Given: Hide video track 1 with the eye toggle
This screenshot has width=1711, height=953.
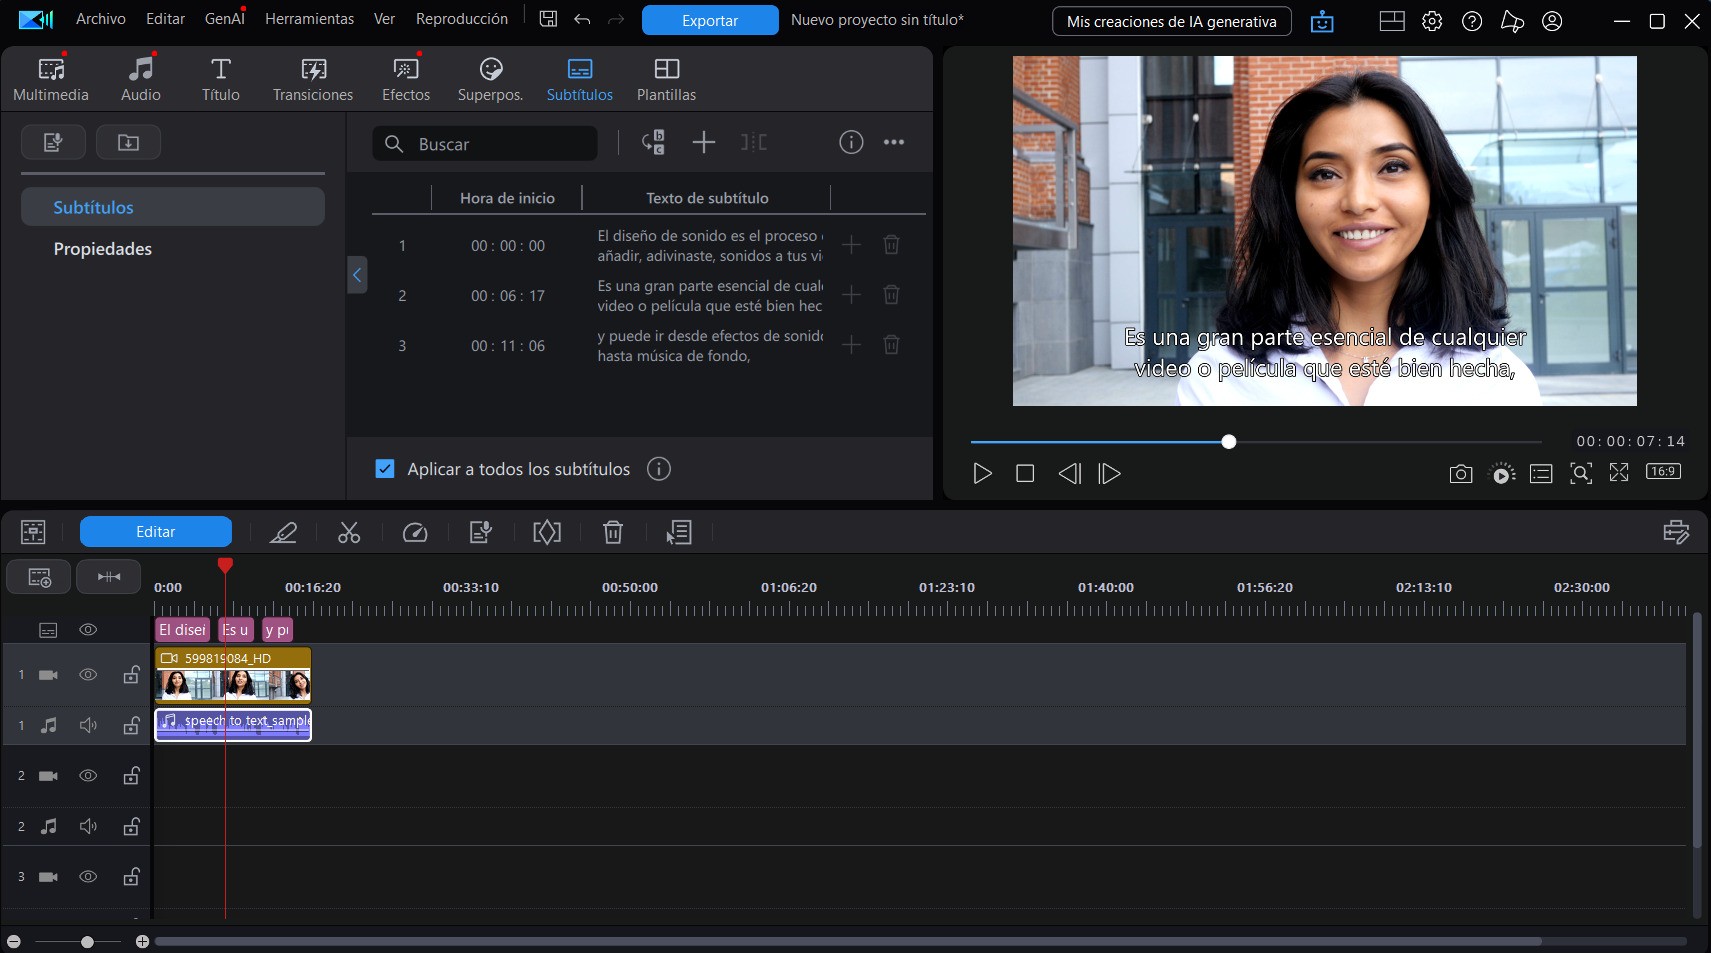Looking at the screenshot, I should point(88,675).
